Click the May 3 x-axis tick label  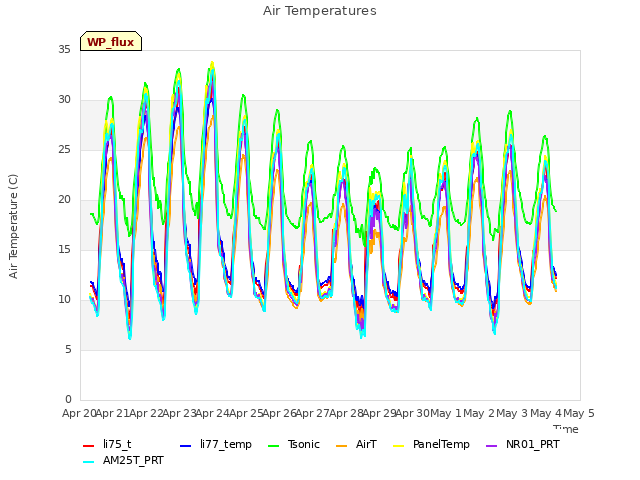click(x=512, y=413)
